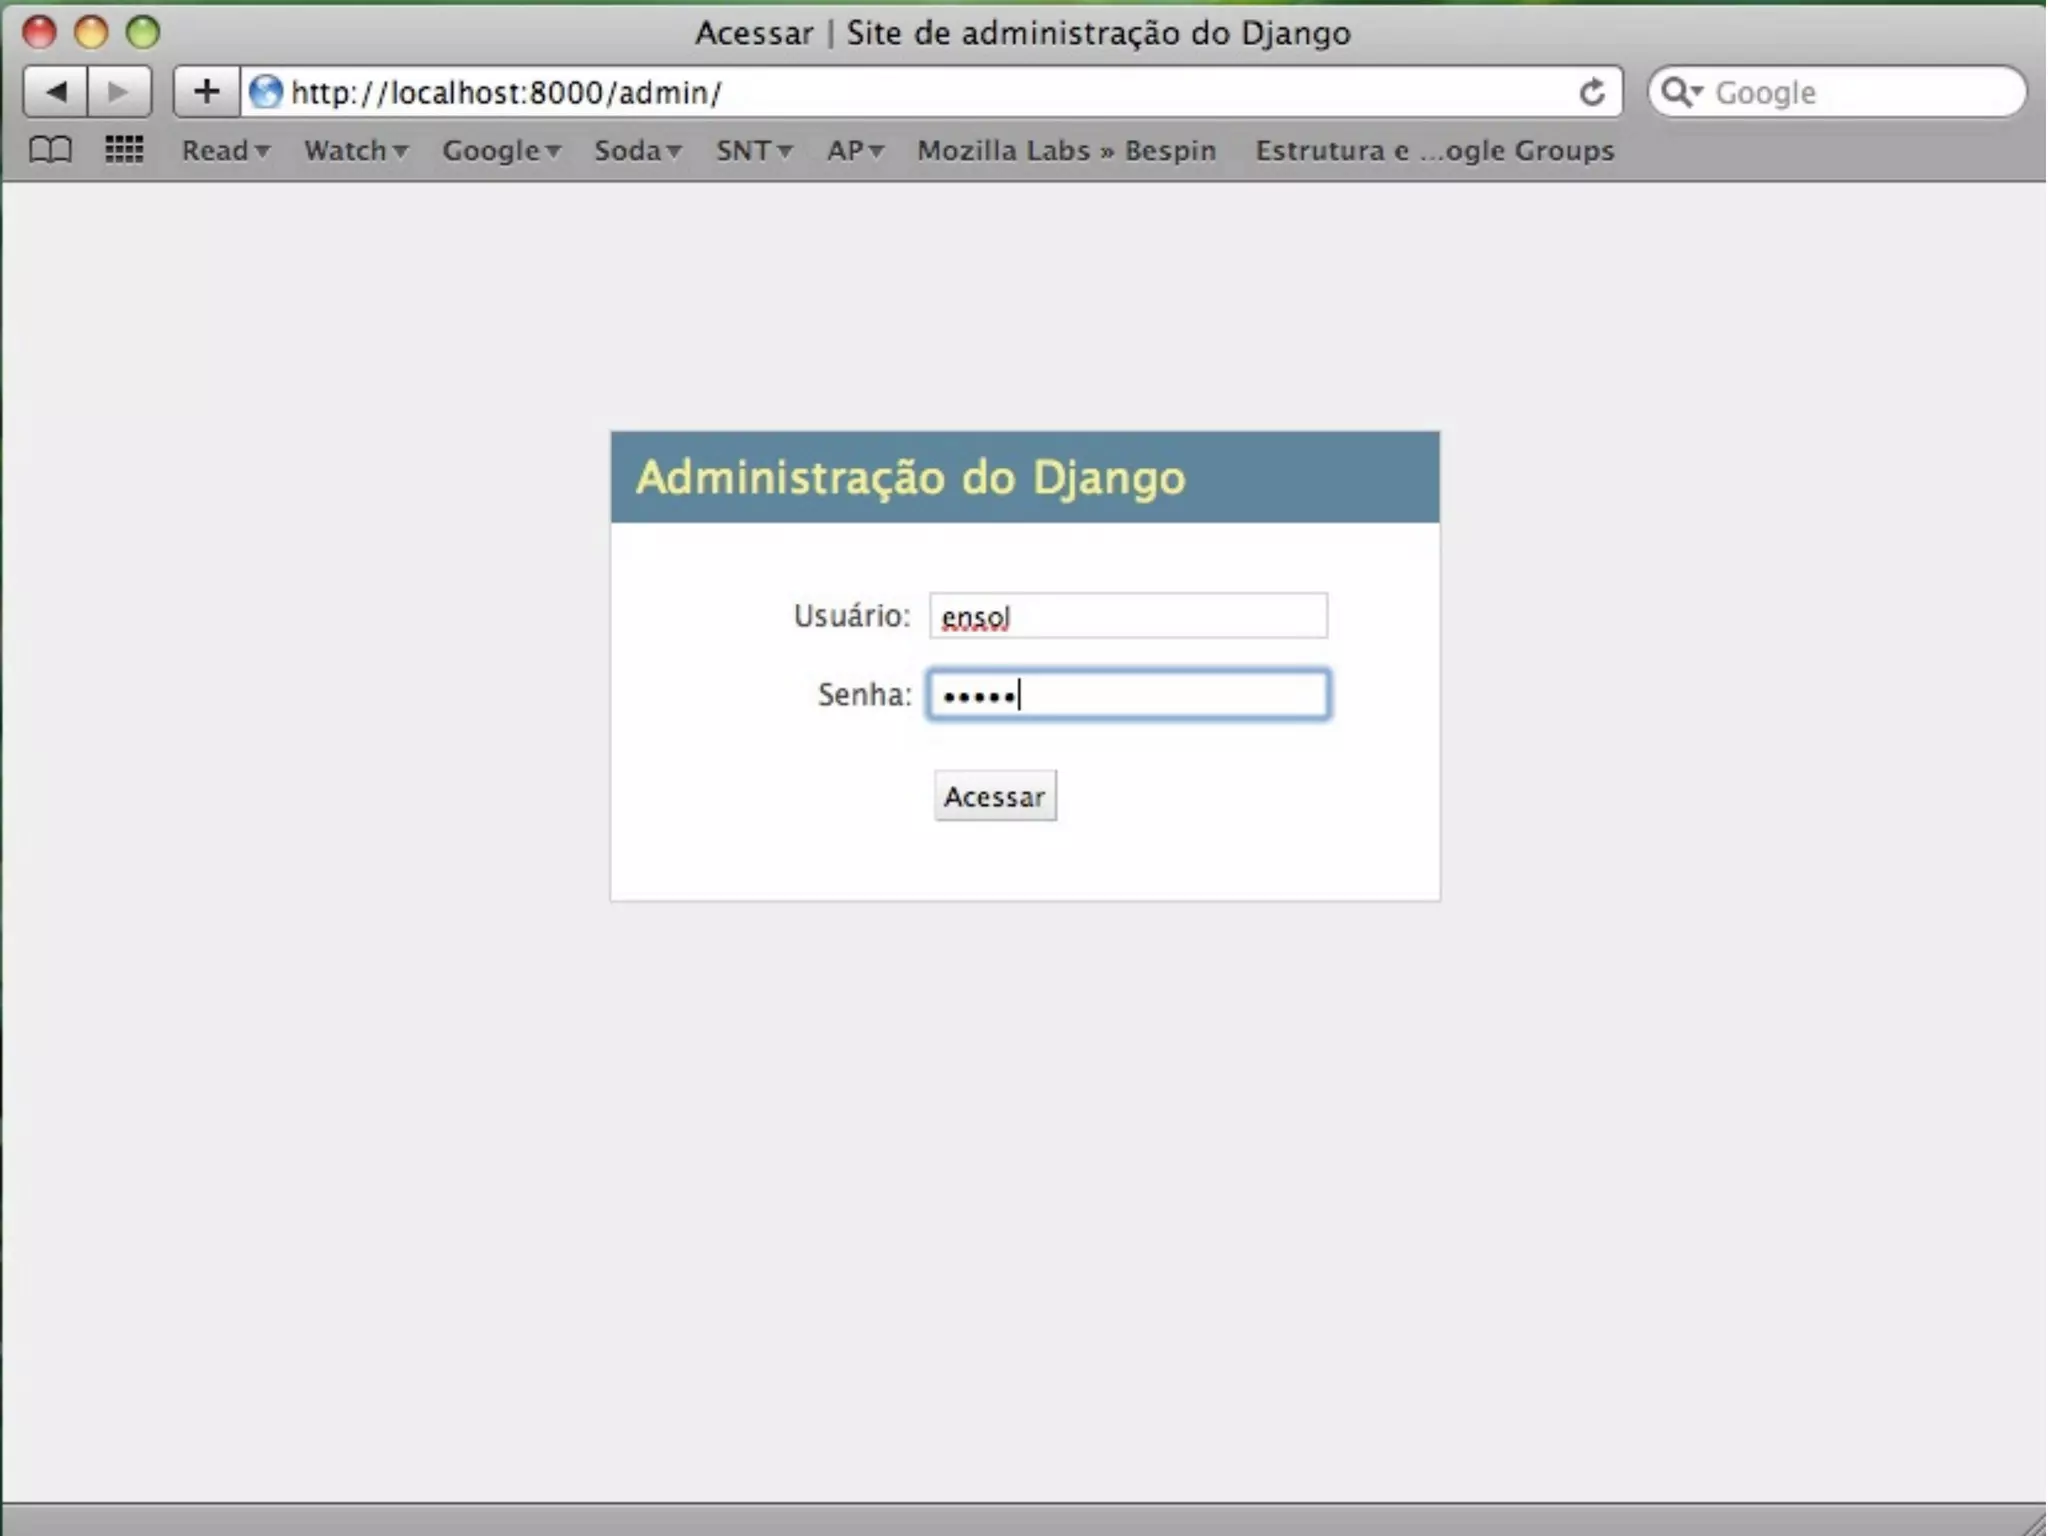Open the Google bookmarks folder dropdown
2048x1536 pixels.
[501, 150]
